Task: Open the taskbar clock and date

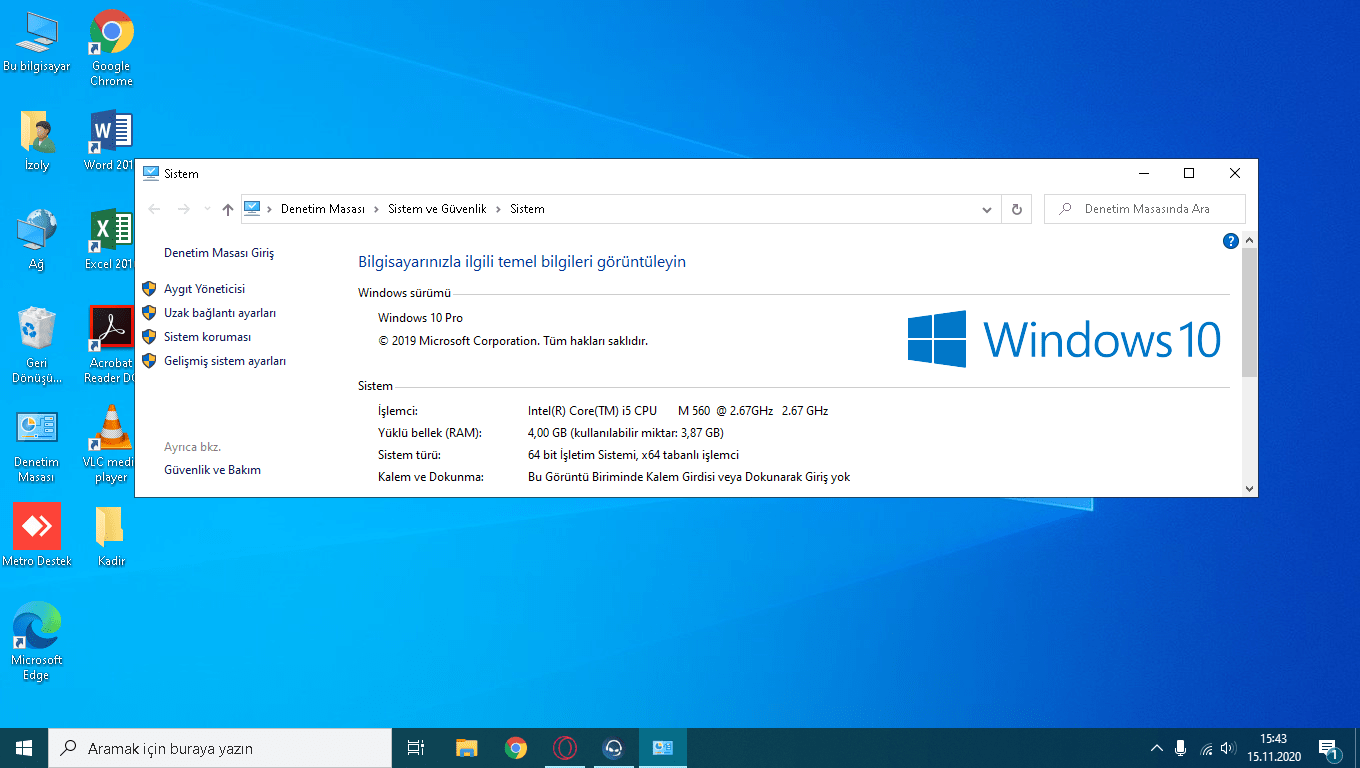Action: (x=1273, y=748)
